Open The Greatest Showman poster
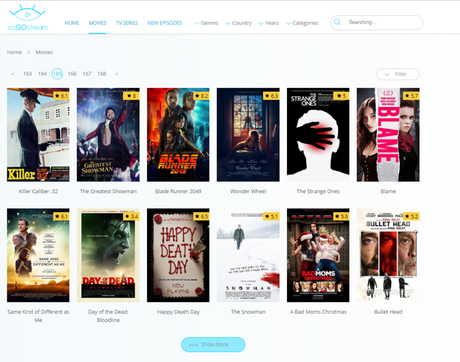 coord(108,135)
